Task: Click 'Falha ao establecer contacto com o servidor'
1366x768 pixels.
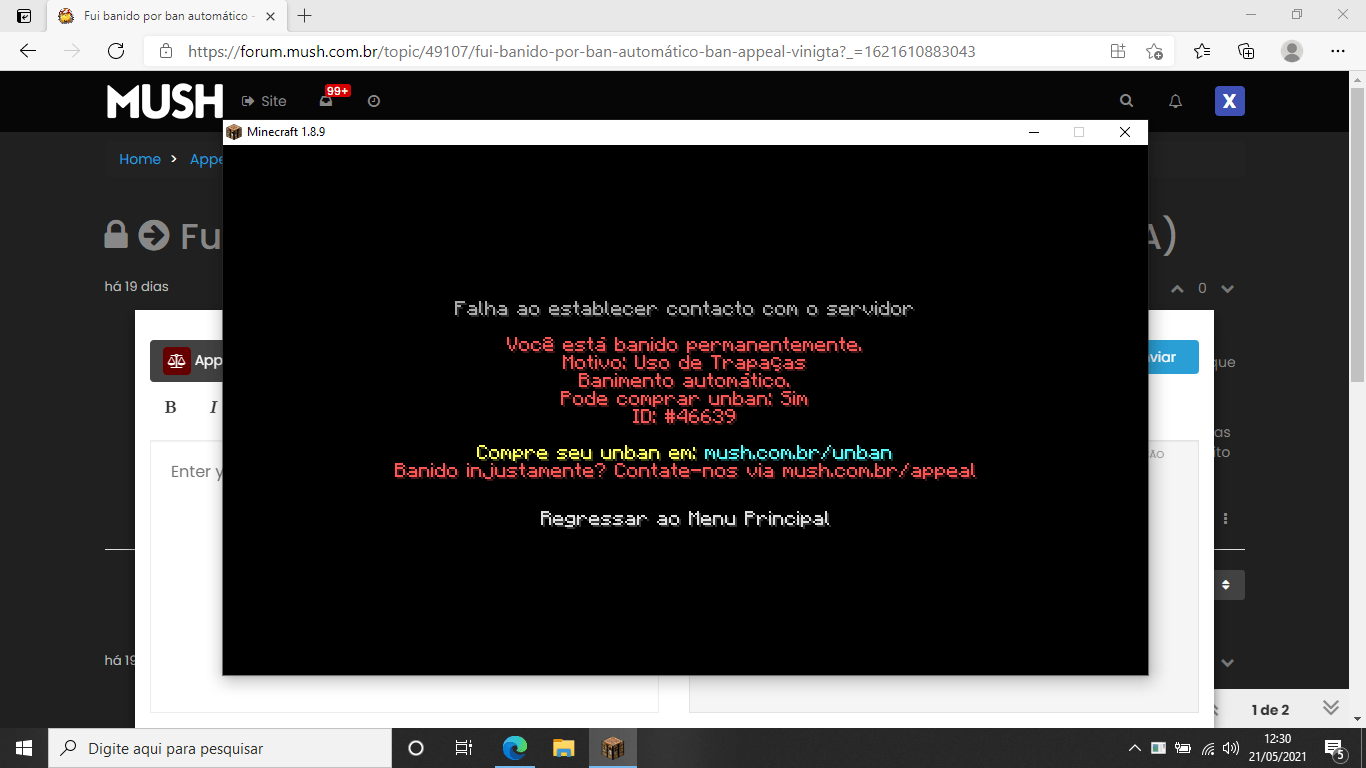Action: (684, 309)
